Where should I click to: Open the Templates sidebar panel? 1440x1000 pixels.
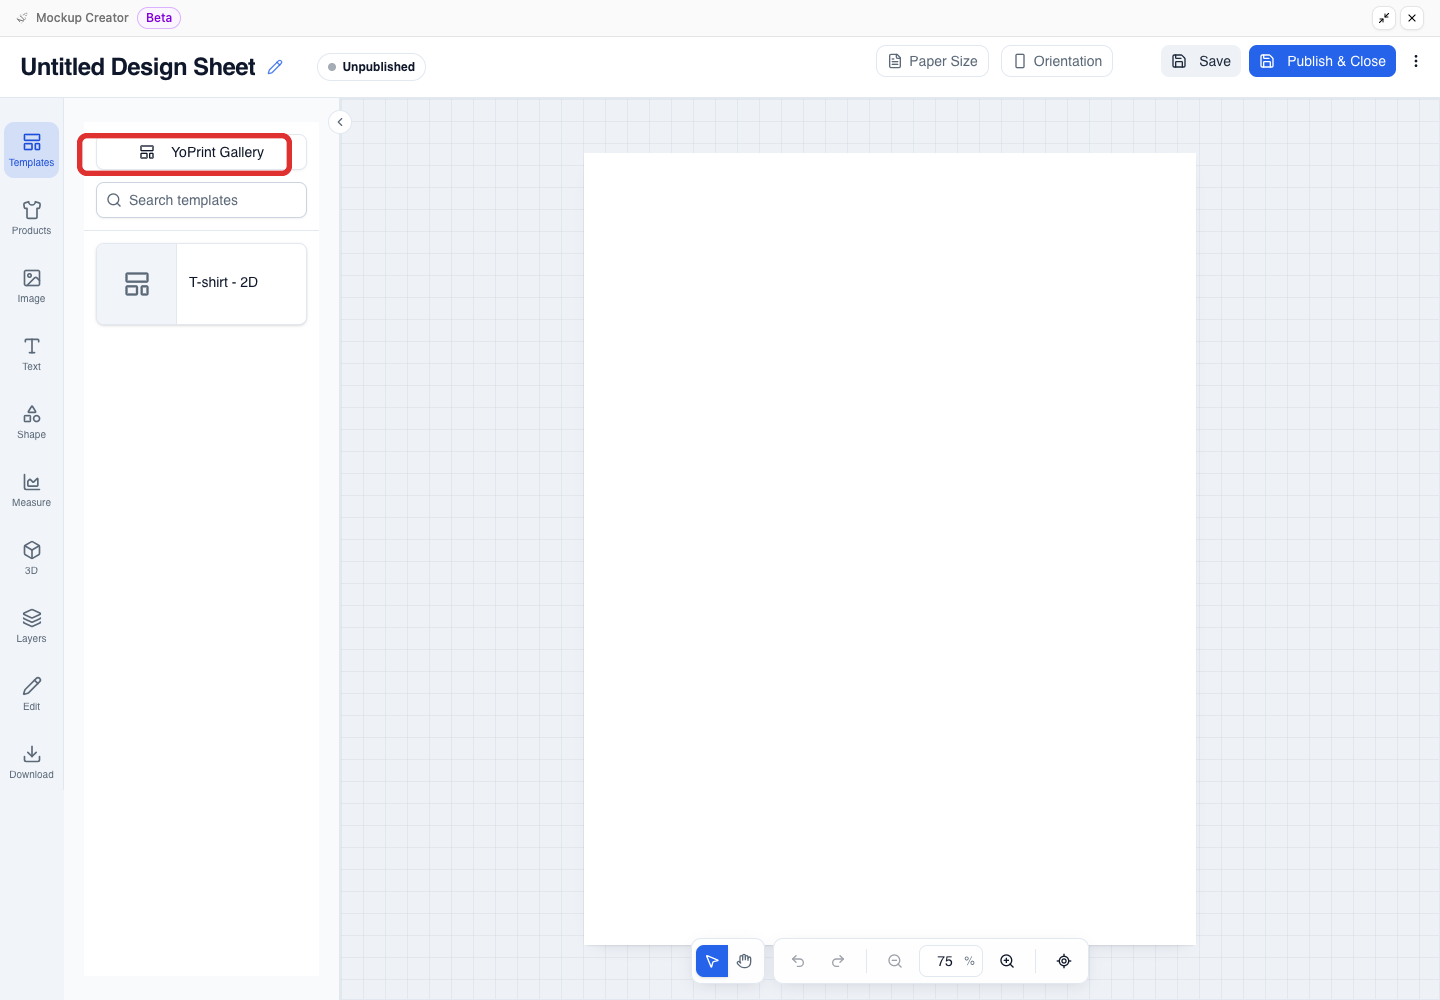pos(31,150)
